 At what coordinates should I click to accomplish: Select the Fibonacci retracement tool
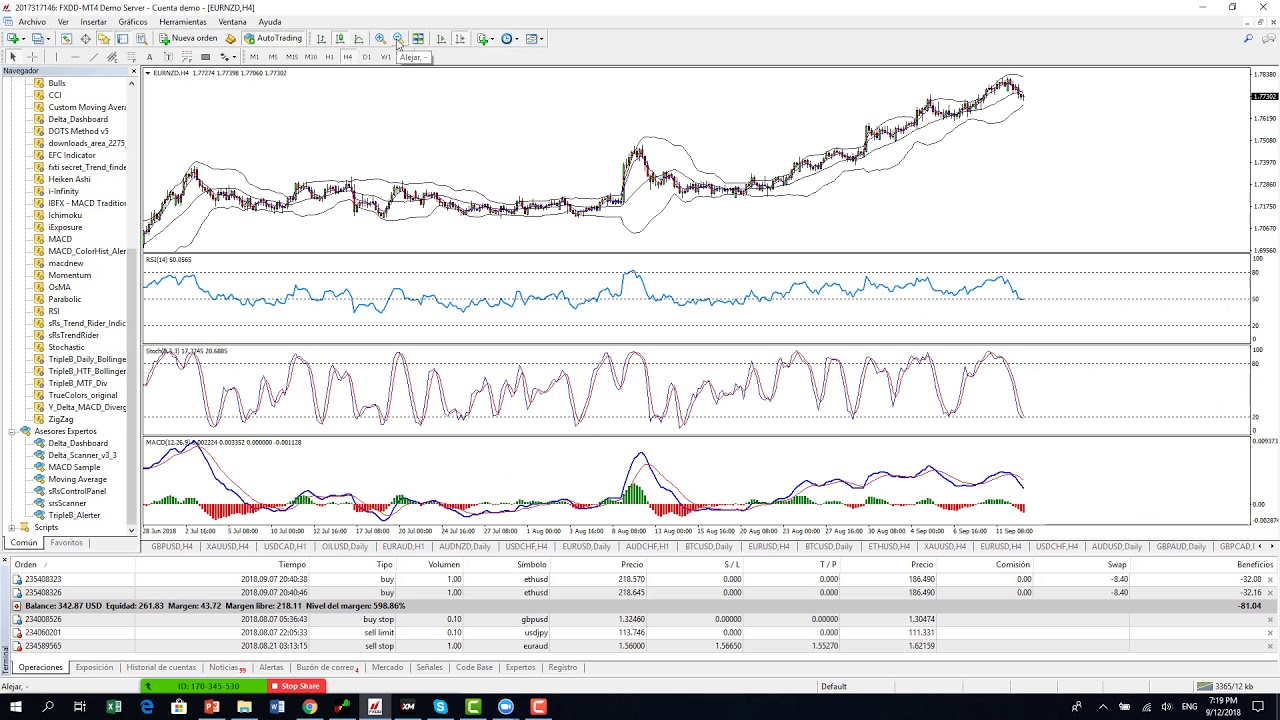pos(131,57)
